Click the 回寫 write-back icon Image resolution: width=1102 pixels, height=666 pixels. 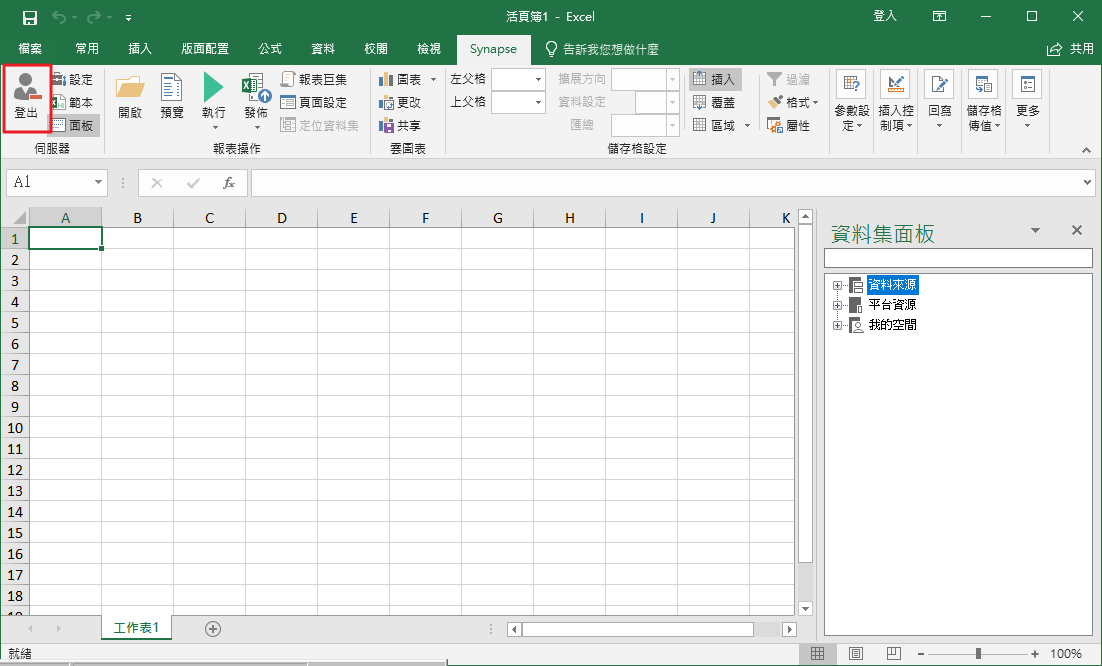(x=939, y=100)
